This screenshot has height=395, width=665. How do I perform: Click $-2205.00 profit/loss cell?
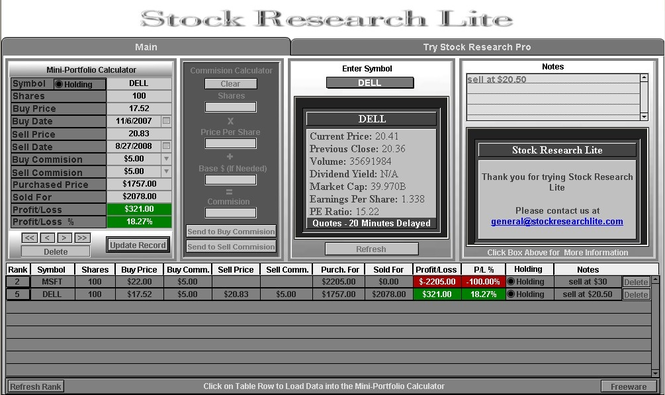[437, 282]
